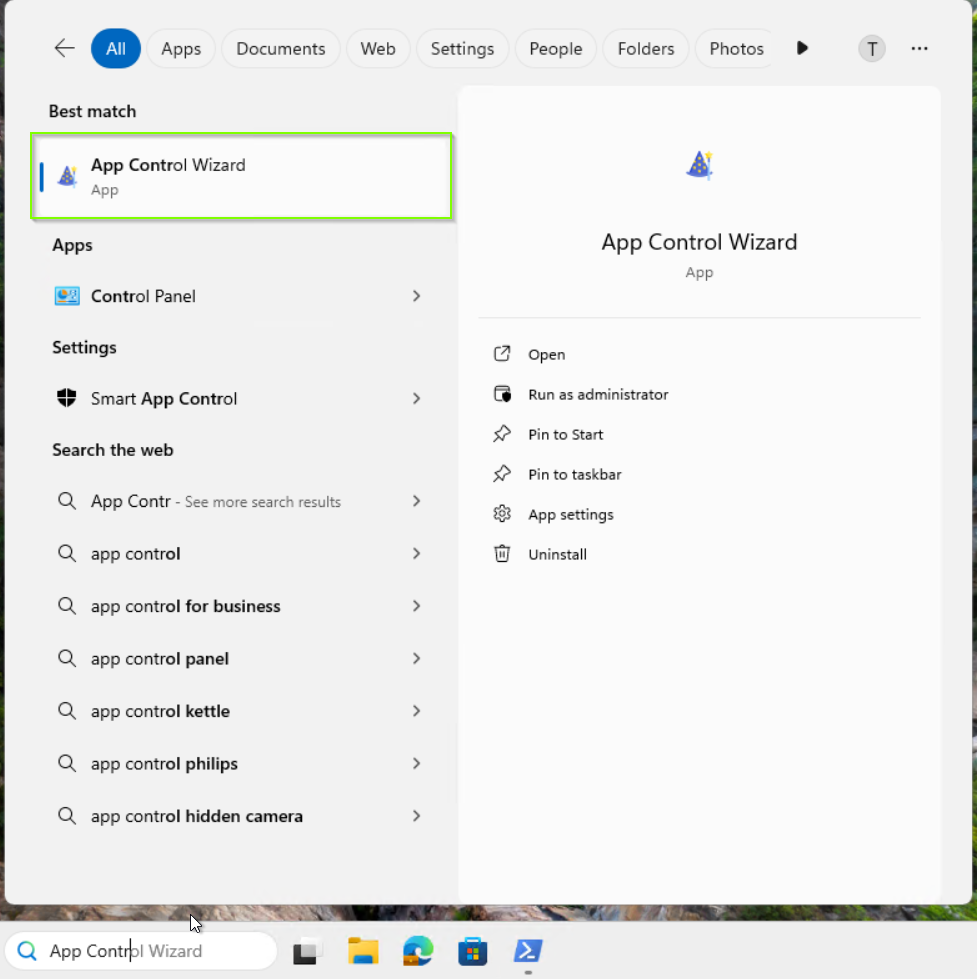Open Microsoft Store from the taskbar
Screen dimensions: 977x979
472,951
